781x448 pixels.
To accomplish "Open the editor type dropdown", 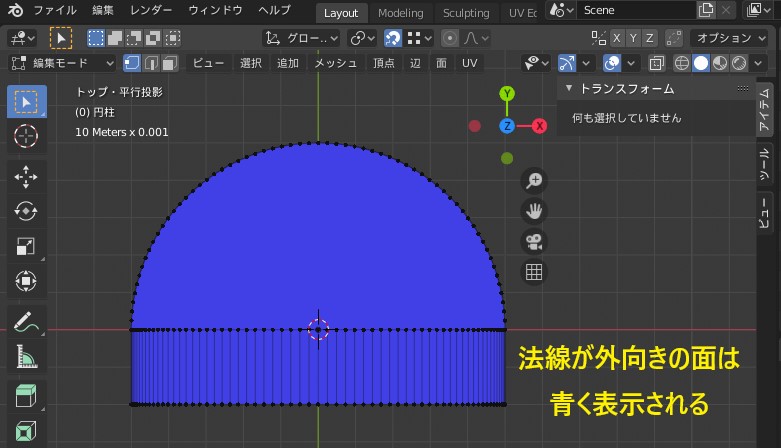I will pos(22,38).
